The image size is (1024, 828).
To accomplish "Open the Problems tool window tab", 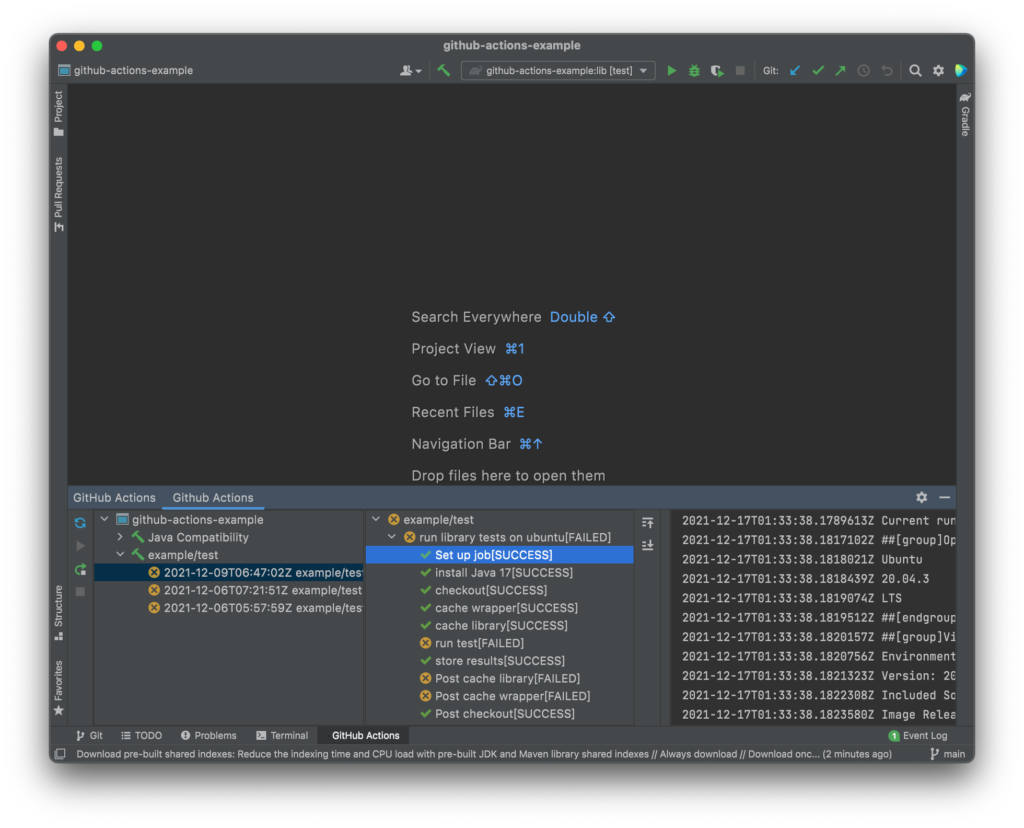I will point(208,735).
